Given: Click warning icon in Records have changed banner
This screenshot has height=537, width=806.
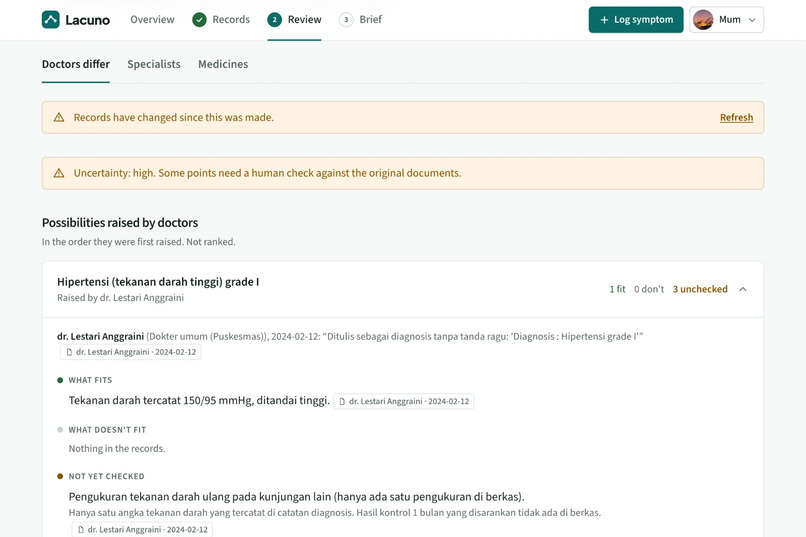Looking at the screenshot, I should point(59,117).
